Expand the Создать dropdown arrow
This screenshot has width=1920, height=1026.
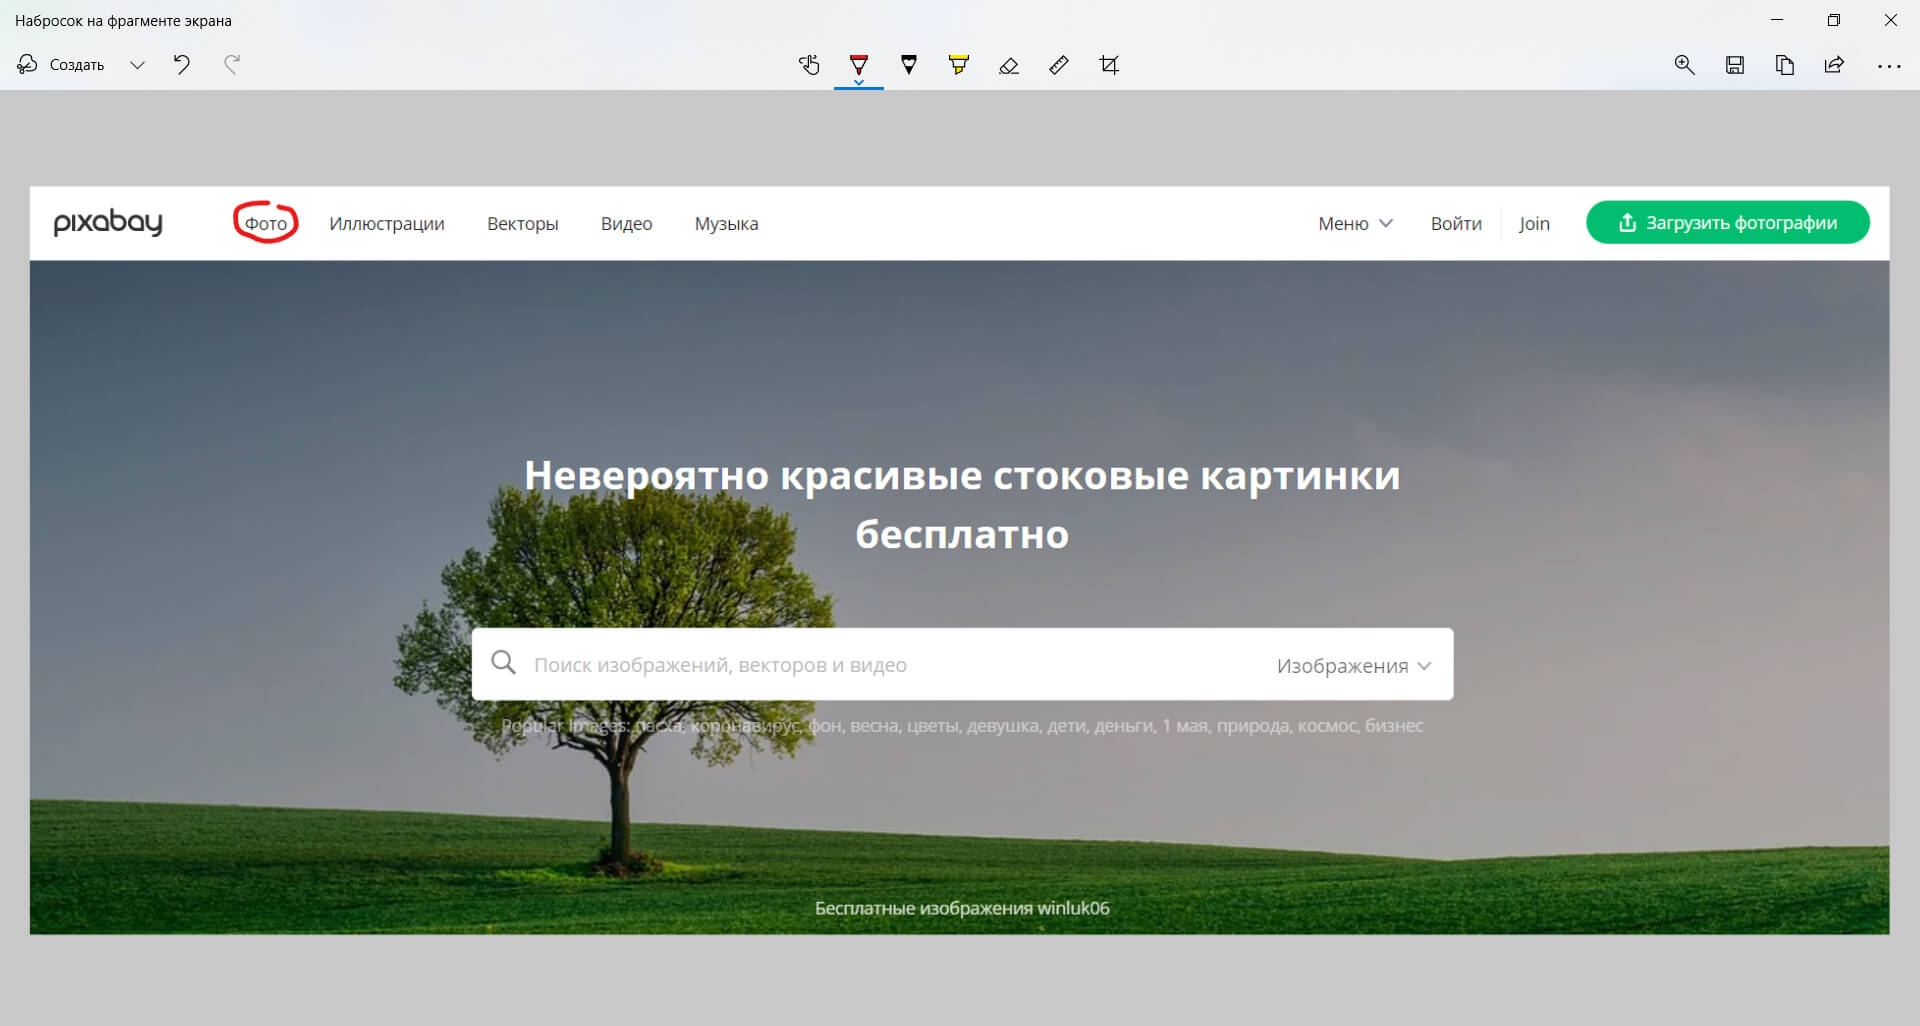(x=137, y=65)
